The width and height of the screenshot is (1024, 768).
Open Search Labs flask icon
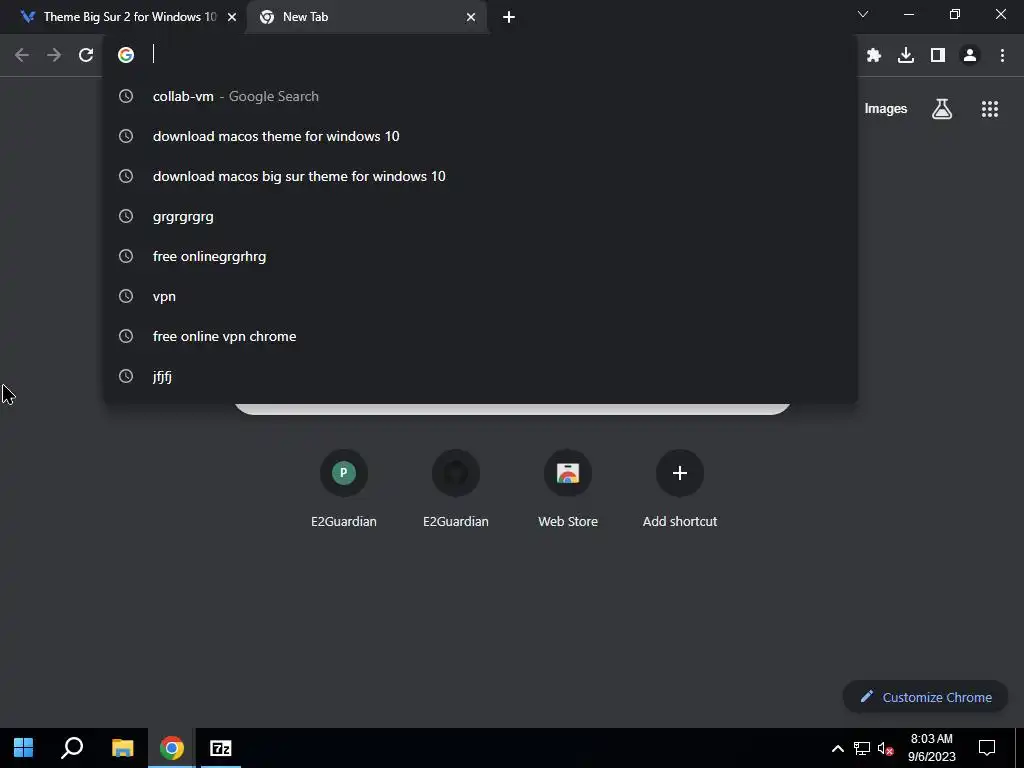(942, 108)
